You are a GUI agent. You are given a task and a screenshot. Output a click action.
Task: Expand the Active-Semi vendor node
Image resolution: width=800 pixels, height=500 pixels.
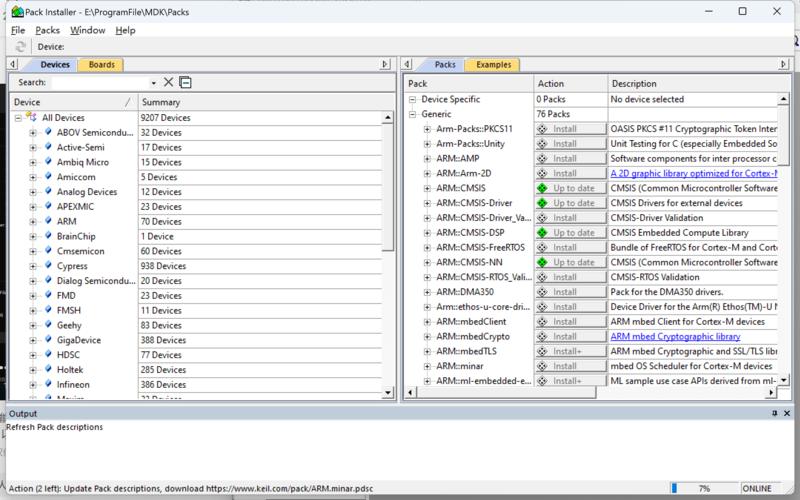(33, 147)
